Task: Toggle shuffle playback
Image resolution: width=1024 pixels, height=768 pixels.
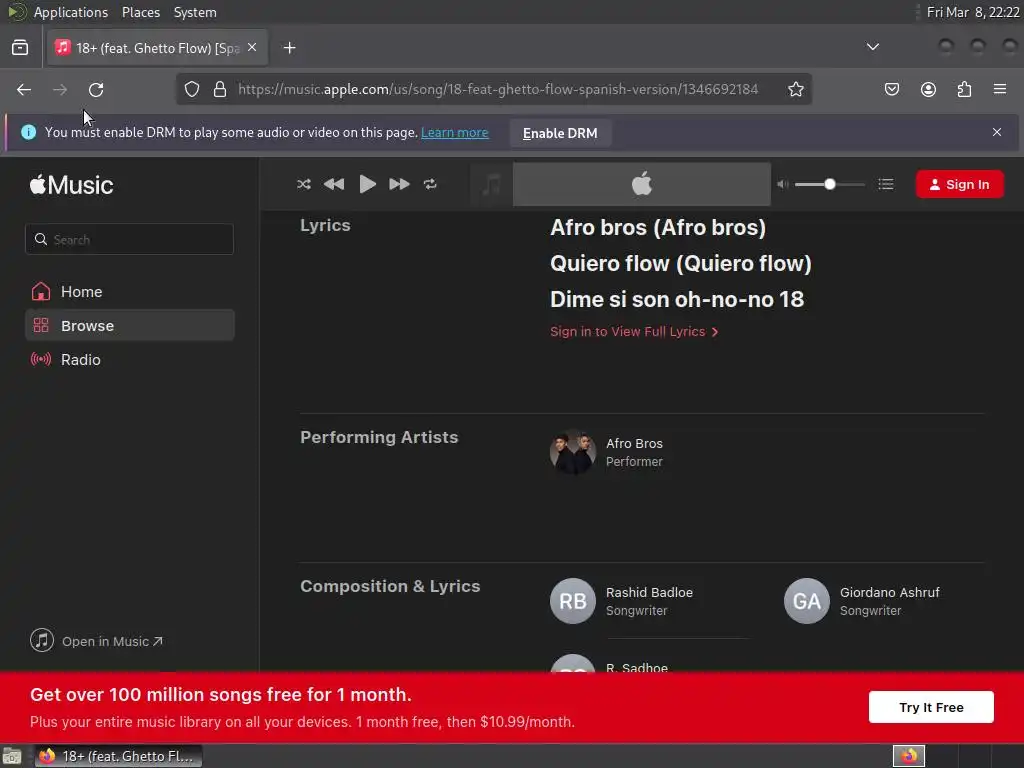Action: (x=304, y=184)
